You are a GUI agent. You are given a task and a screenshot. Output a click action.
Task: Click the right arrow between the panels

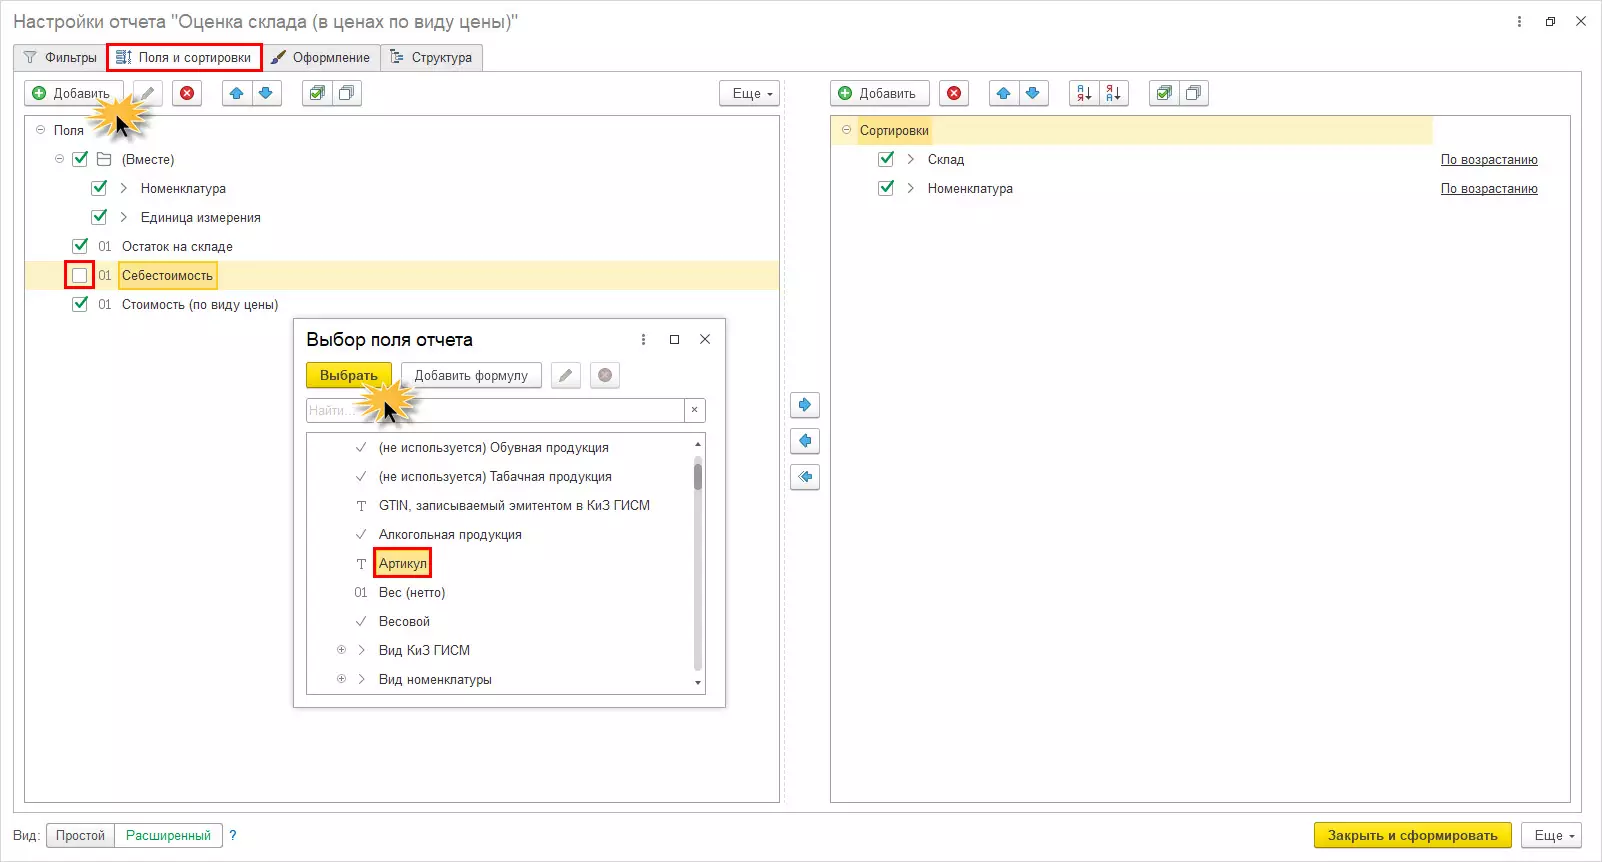point(805,405)
